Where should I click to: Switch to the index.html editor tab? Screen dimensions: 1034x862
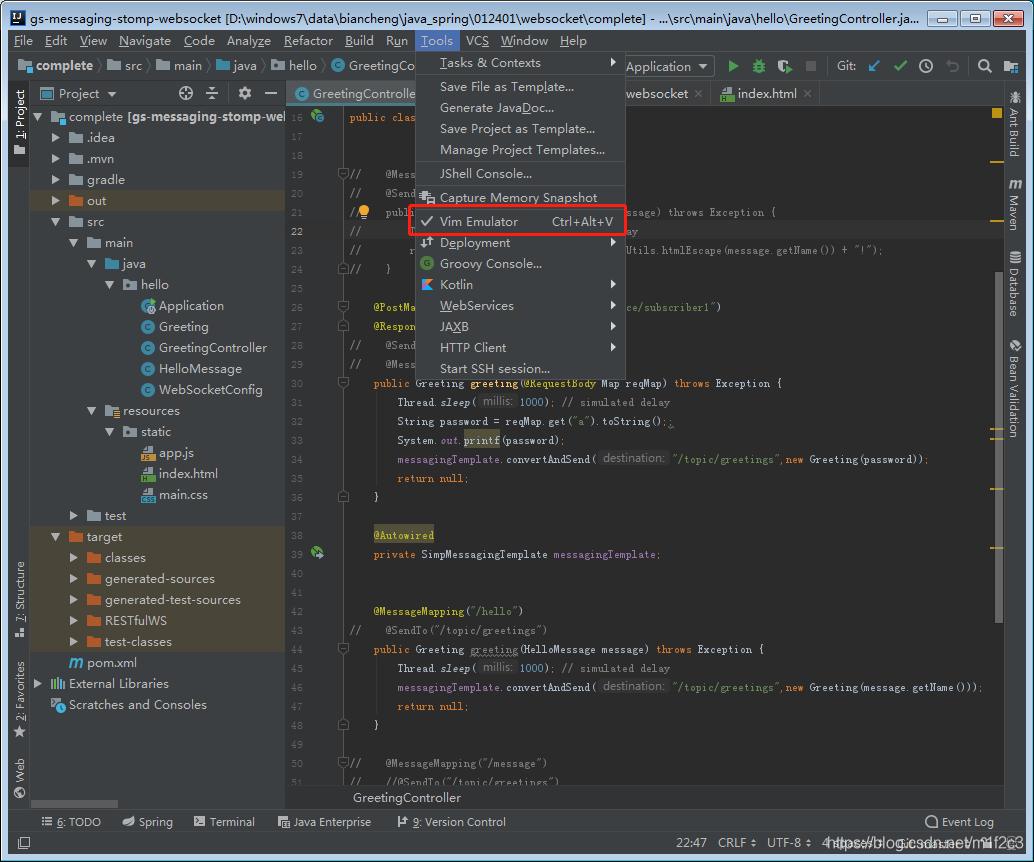click(767, 94)
